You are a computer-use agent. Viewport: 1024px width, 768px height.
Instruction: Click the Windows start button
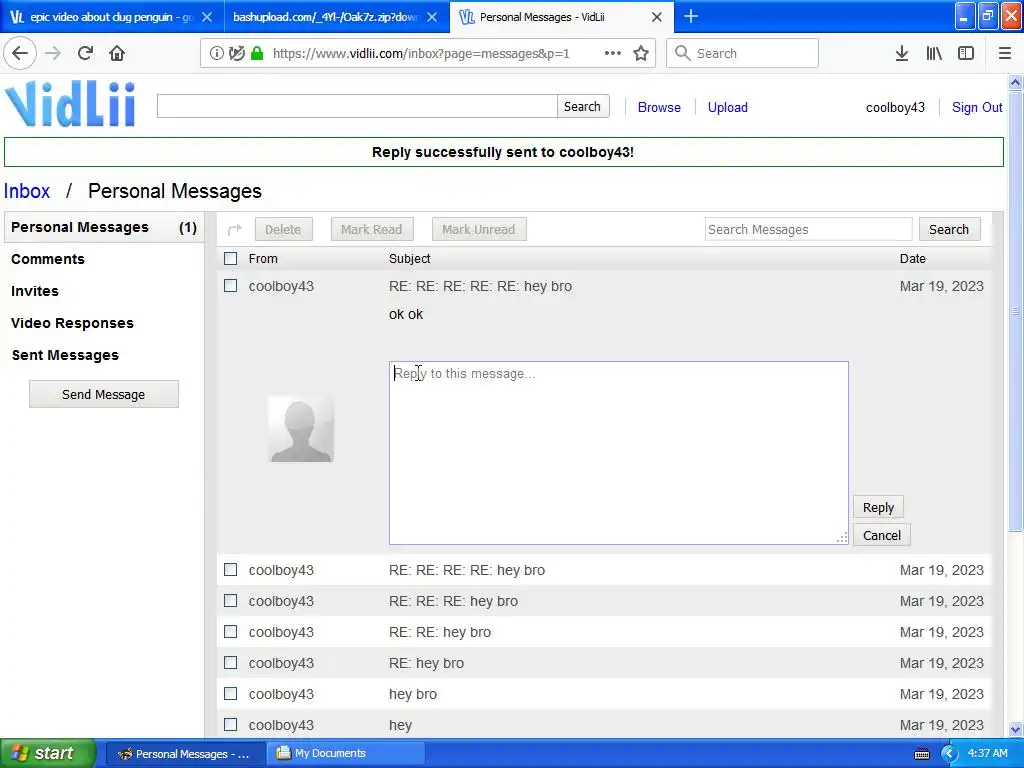[48, 753]
